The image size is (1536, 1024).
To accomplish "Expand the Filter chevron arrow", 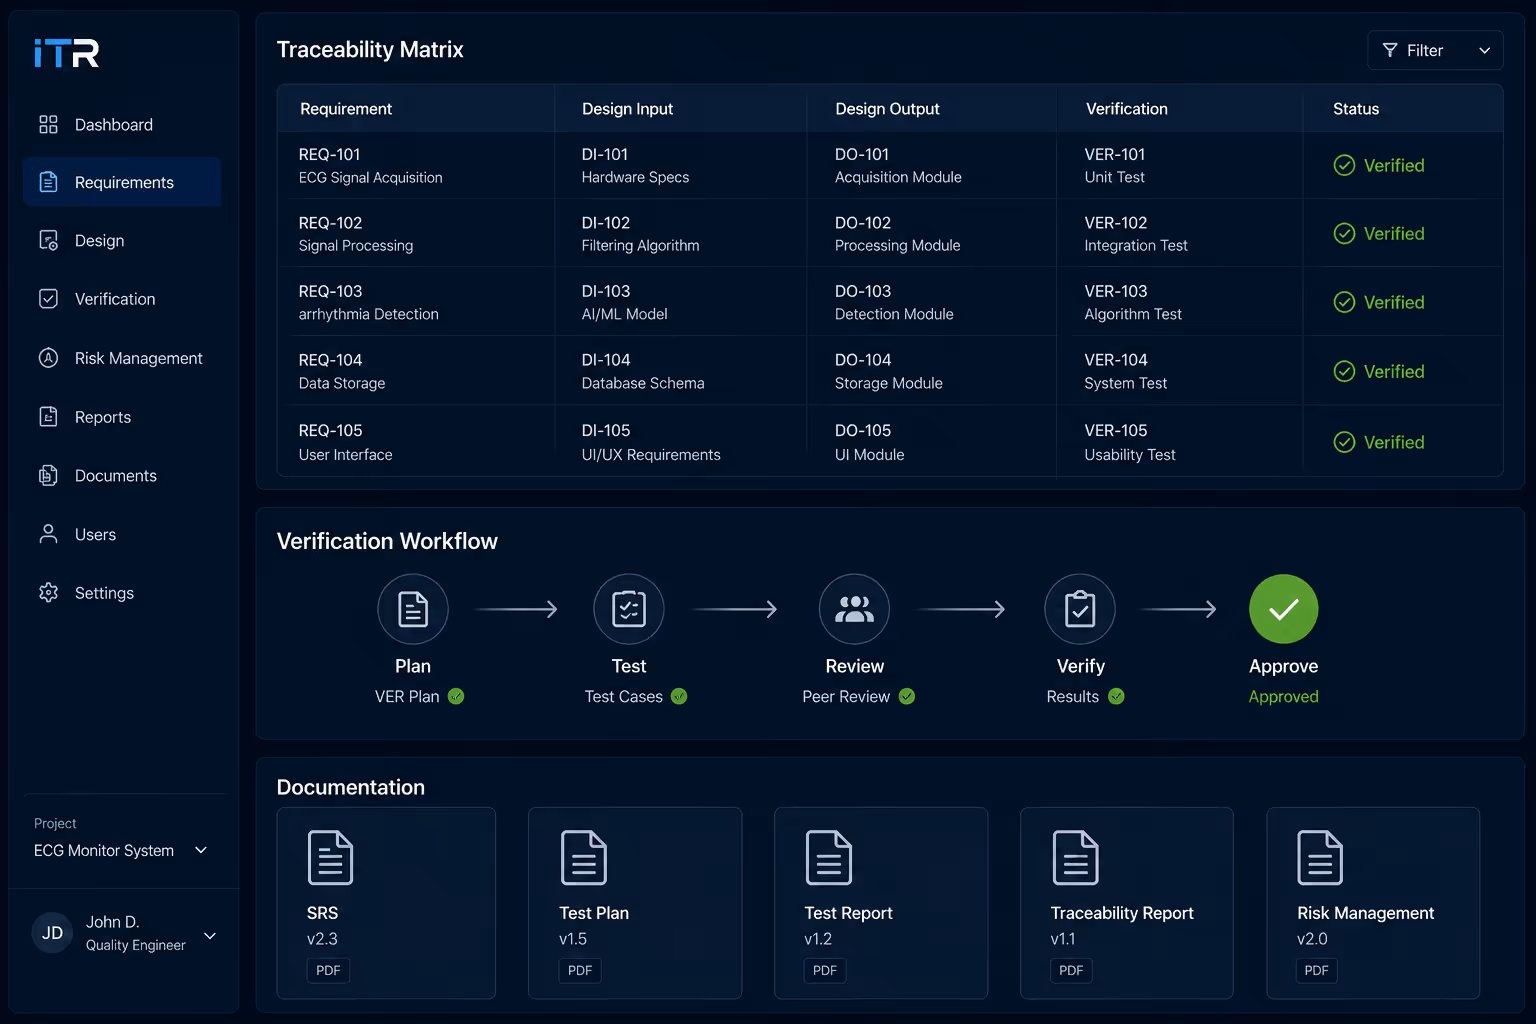I will (x=1485, y=51).
